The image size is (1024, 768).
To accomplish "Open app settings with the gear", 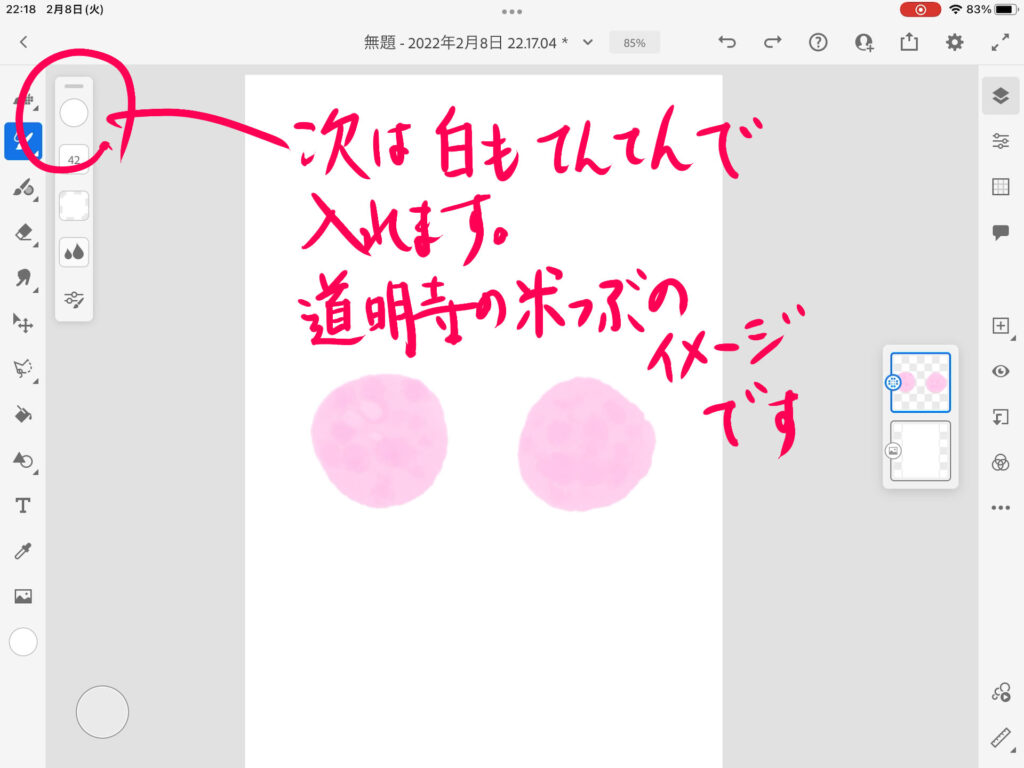I will click(955, 42).
